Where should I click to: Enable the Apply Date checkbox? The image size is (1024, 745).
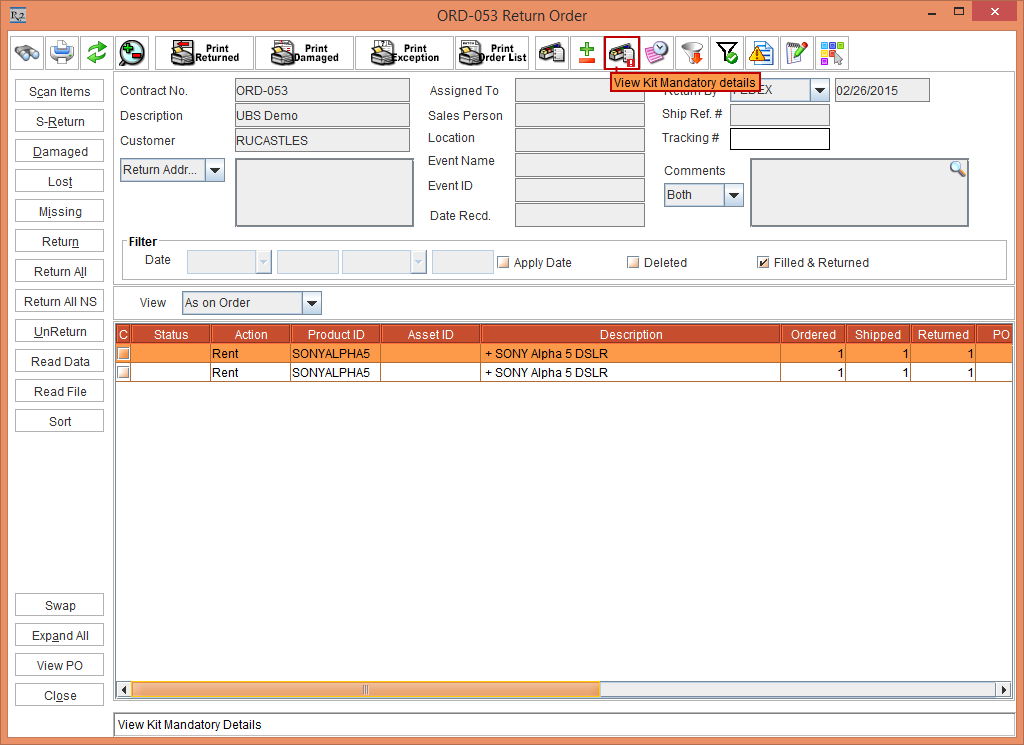[x=502, y=261]
